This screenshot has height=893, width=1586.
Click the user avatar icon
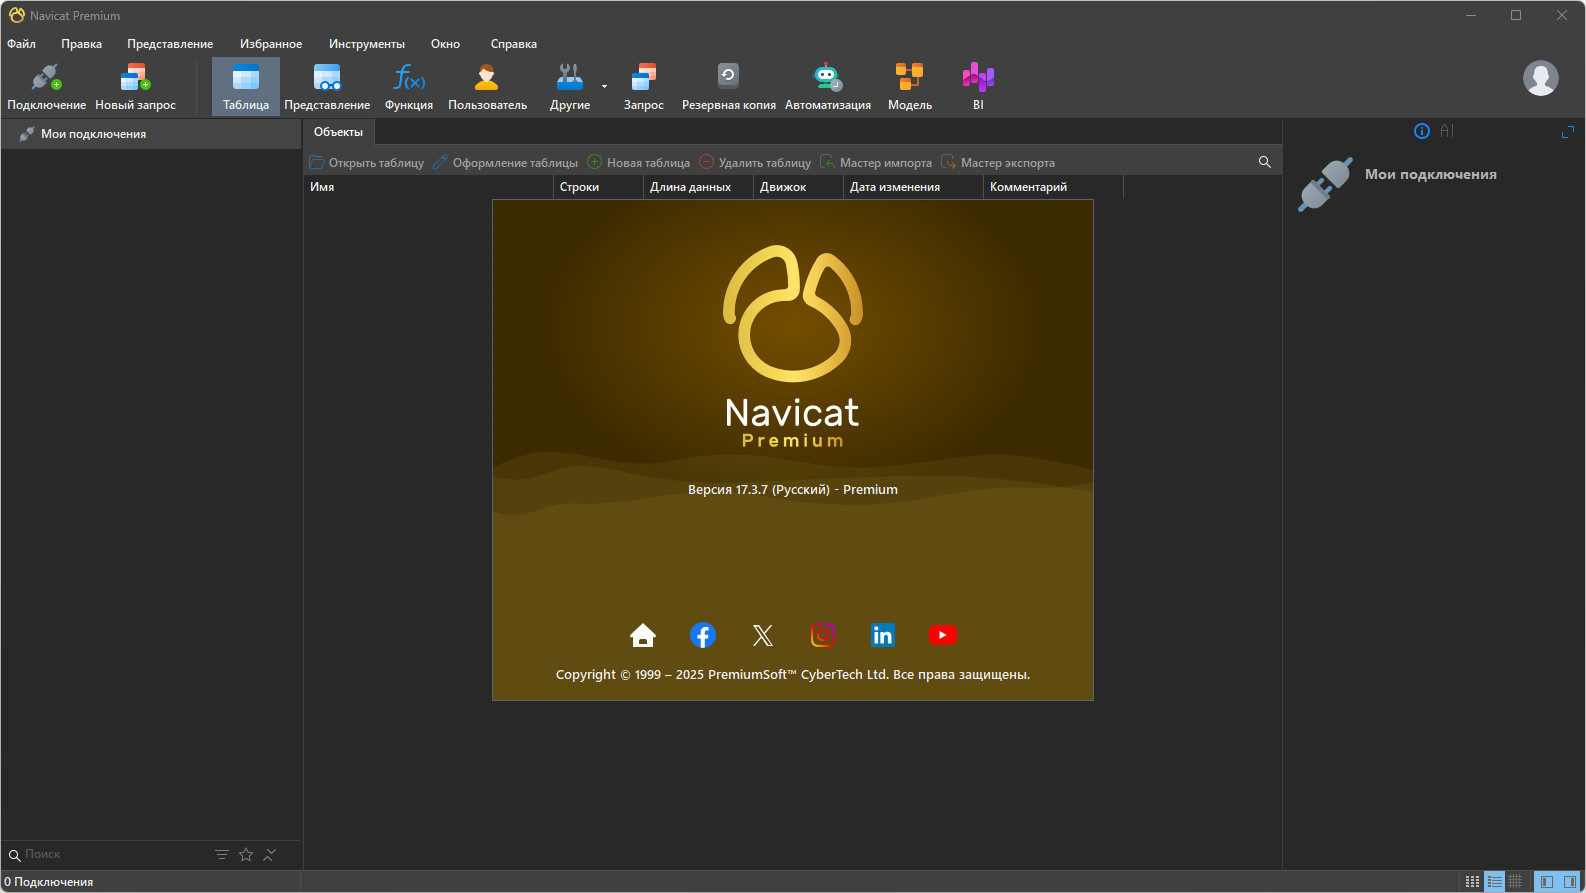point(1540,78)
